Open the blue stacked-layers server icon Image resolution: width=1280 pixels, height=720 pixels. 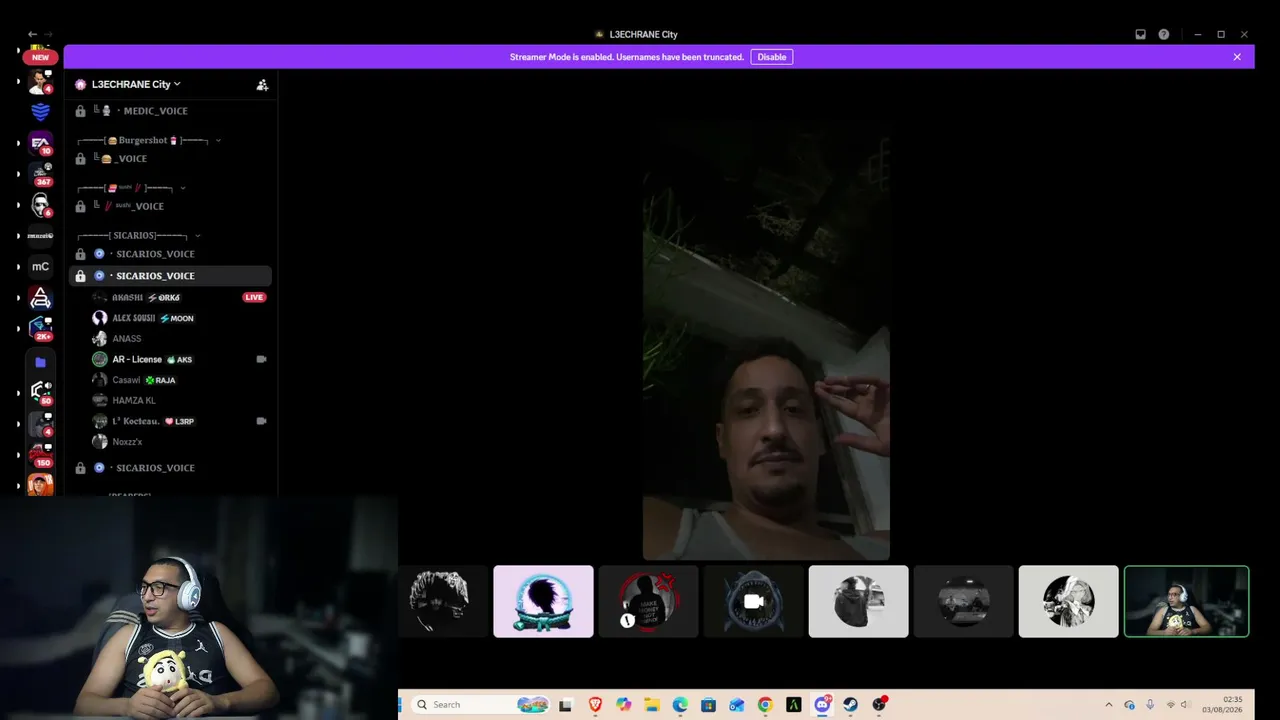(x=40, y=112)
